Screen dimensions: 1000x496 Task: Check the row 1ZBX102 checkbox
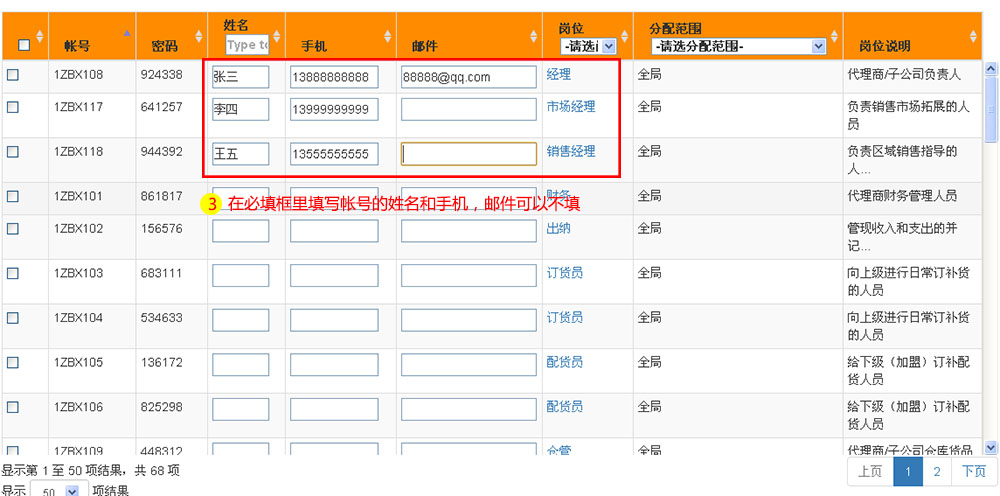[13, 228]
